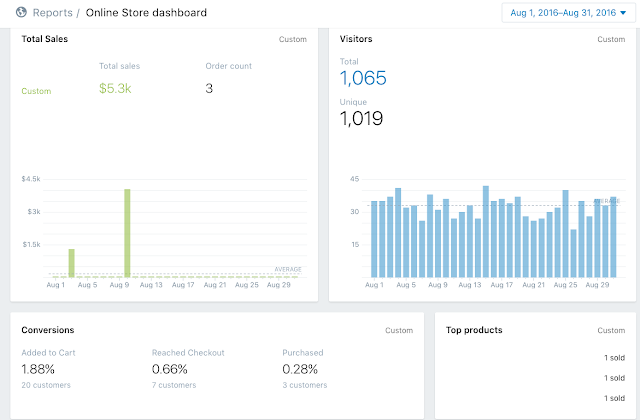This screenshot has width=640, height=420.
Task: Click the $5.3k total sales figure
Action: click(115, 88)
